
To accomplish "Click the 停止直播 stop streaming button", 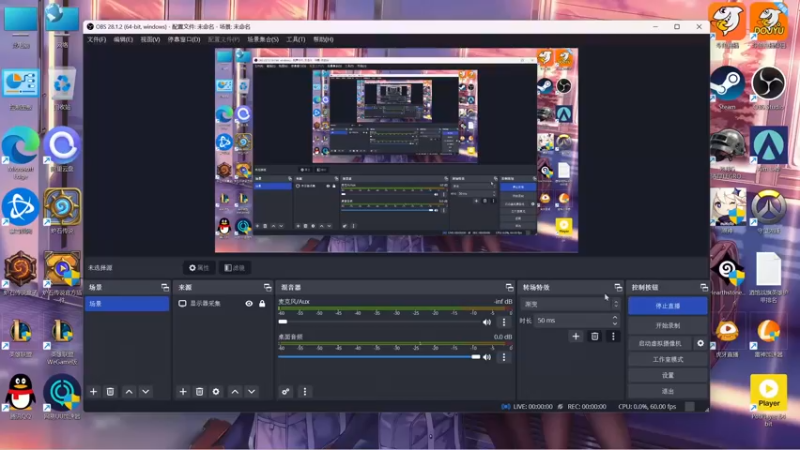I will pyautogui.click(x=668, y=306).
